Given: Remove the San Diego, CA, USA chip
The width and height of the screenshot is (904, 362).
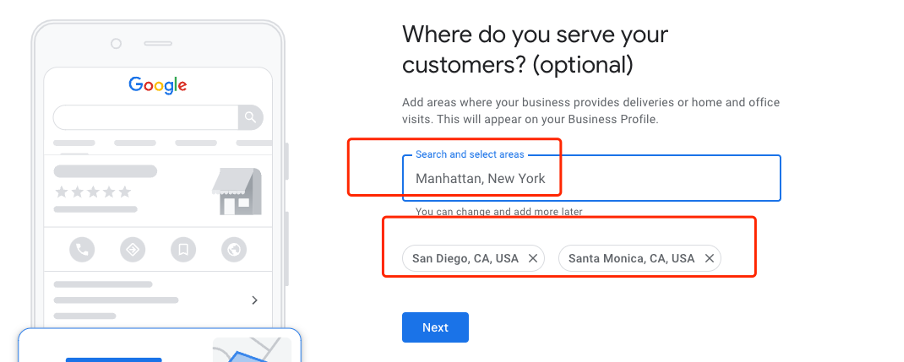Looking at the screenshot, I should tap(533, 258).
